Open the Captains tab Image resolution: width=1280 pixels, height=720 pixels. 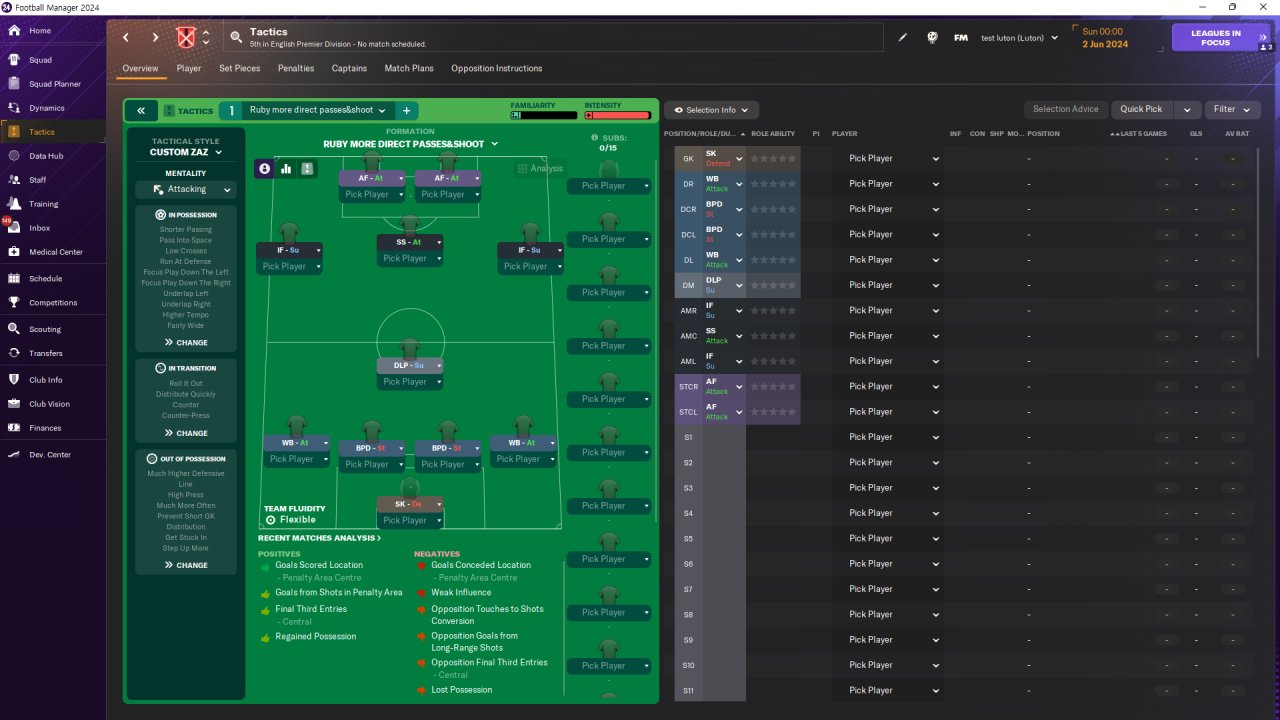[x=349, y=68]
